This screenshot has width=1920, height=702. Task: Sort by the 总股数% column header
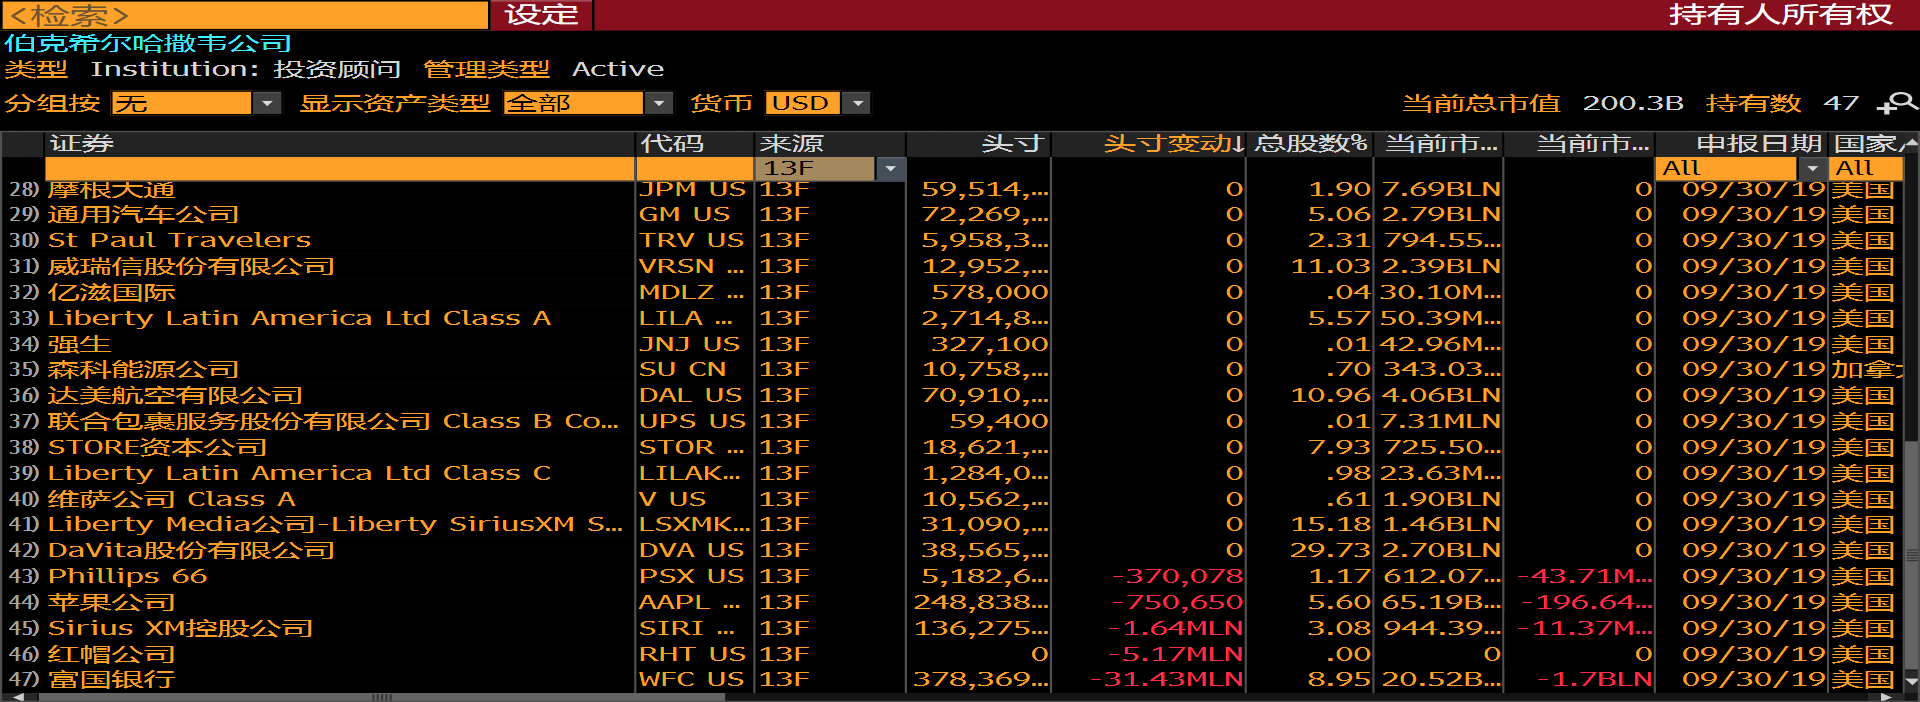point(1311,144)
